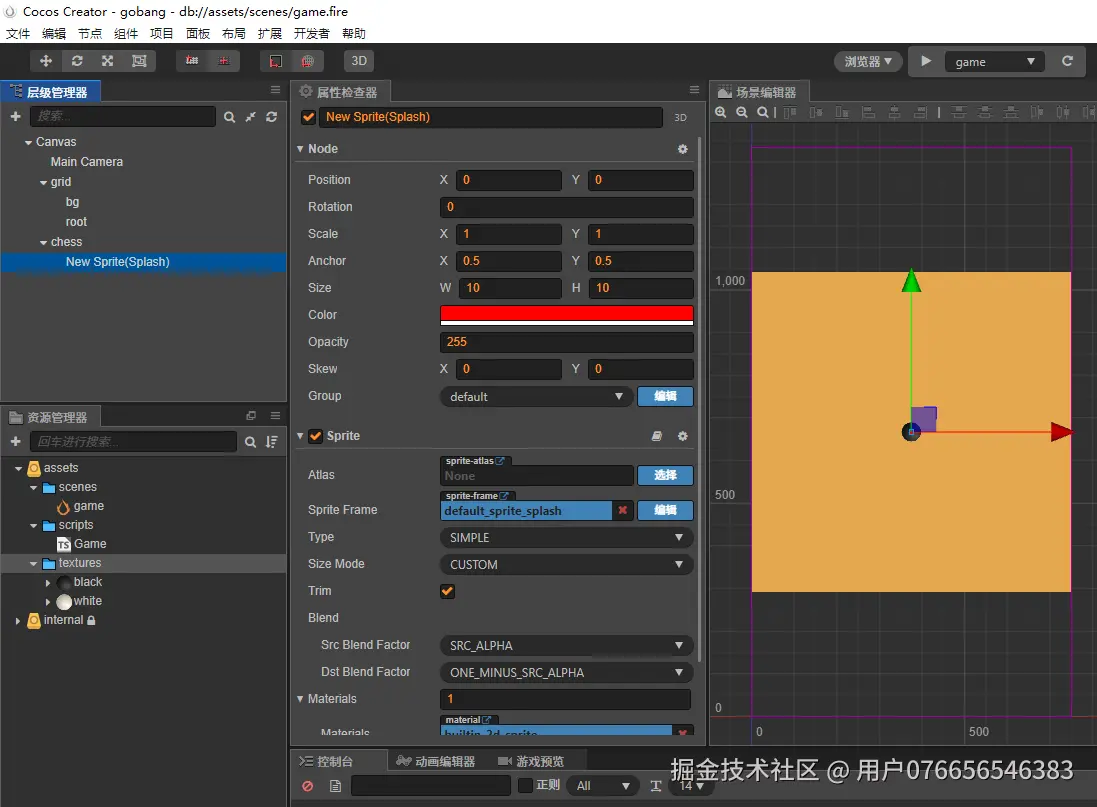The height and width of the screenshot is (807, 1097).
Task: Open the game scene selector dropdown
Action: click(x=994, y=62)
